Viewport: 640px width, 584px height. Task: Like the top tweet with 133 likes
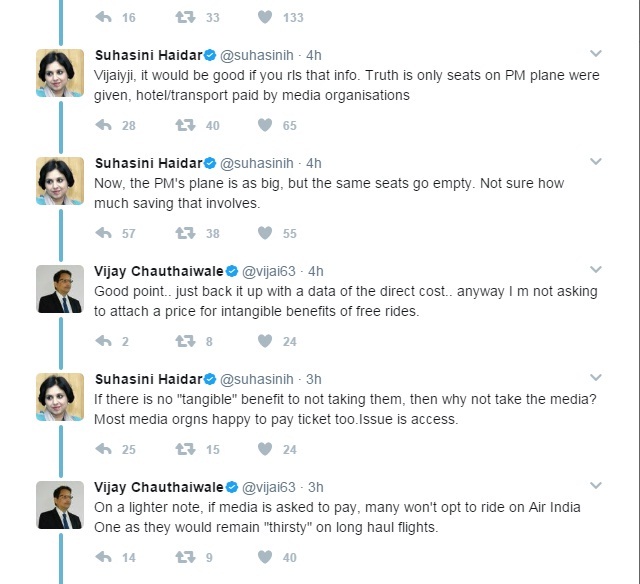265,17
